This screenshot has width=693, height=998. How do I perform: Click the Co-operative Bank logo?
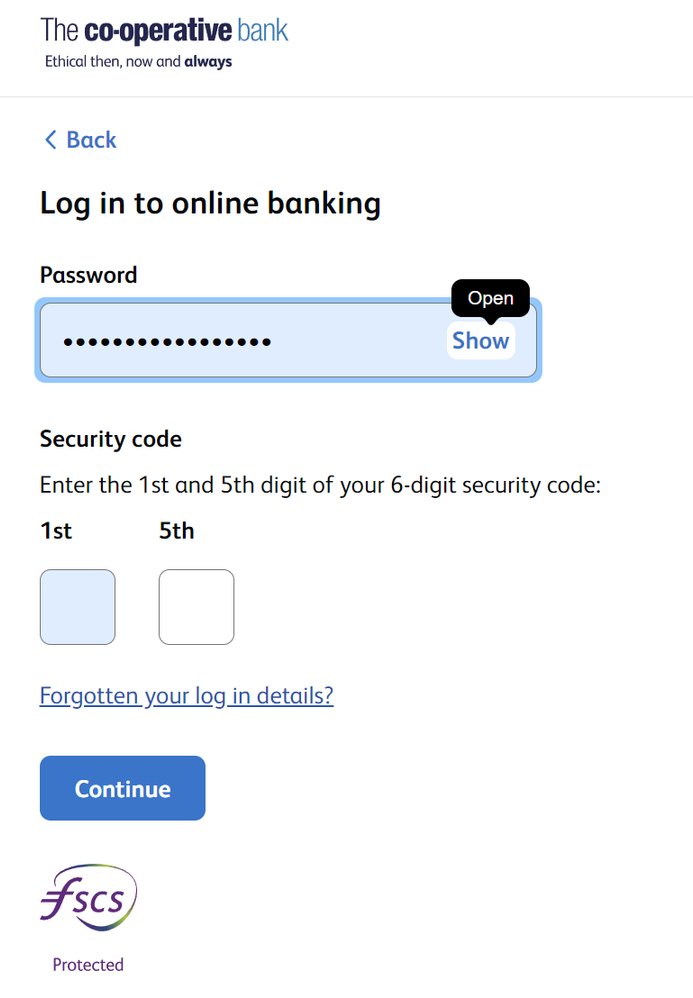point(164,43)
